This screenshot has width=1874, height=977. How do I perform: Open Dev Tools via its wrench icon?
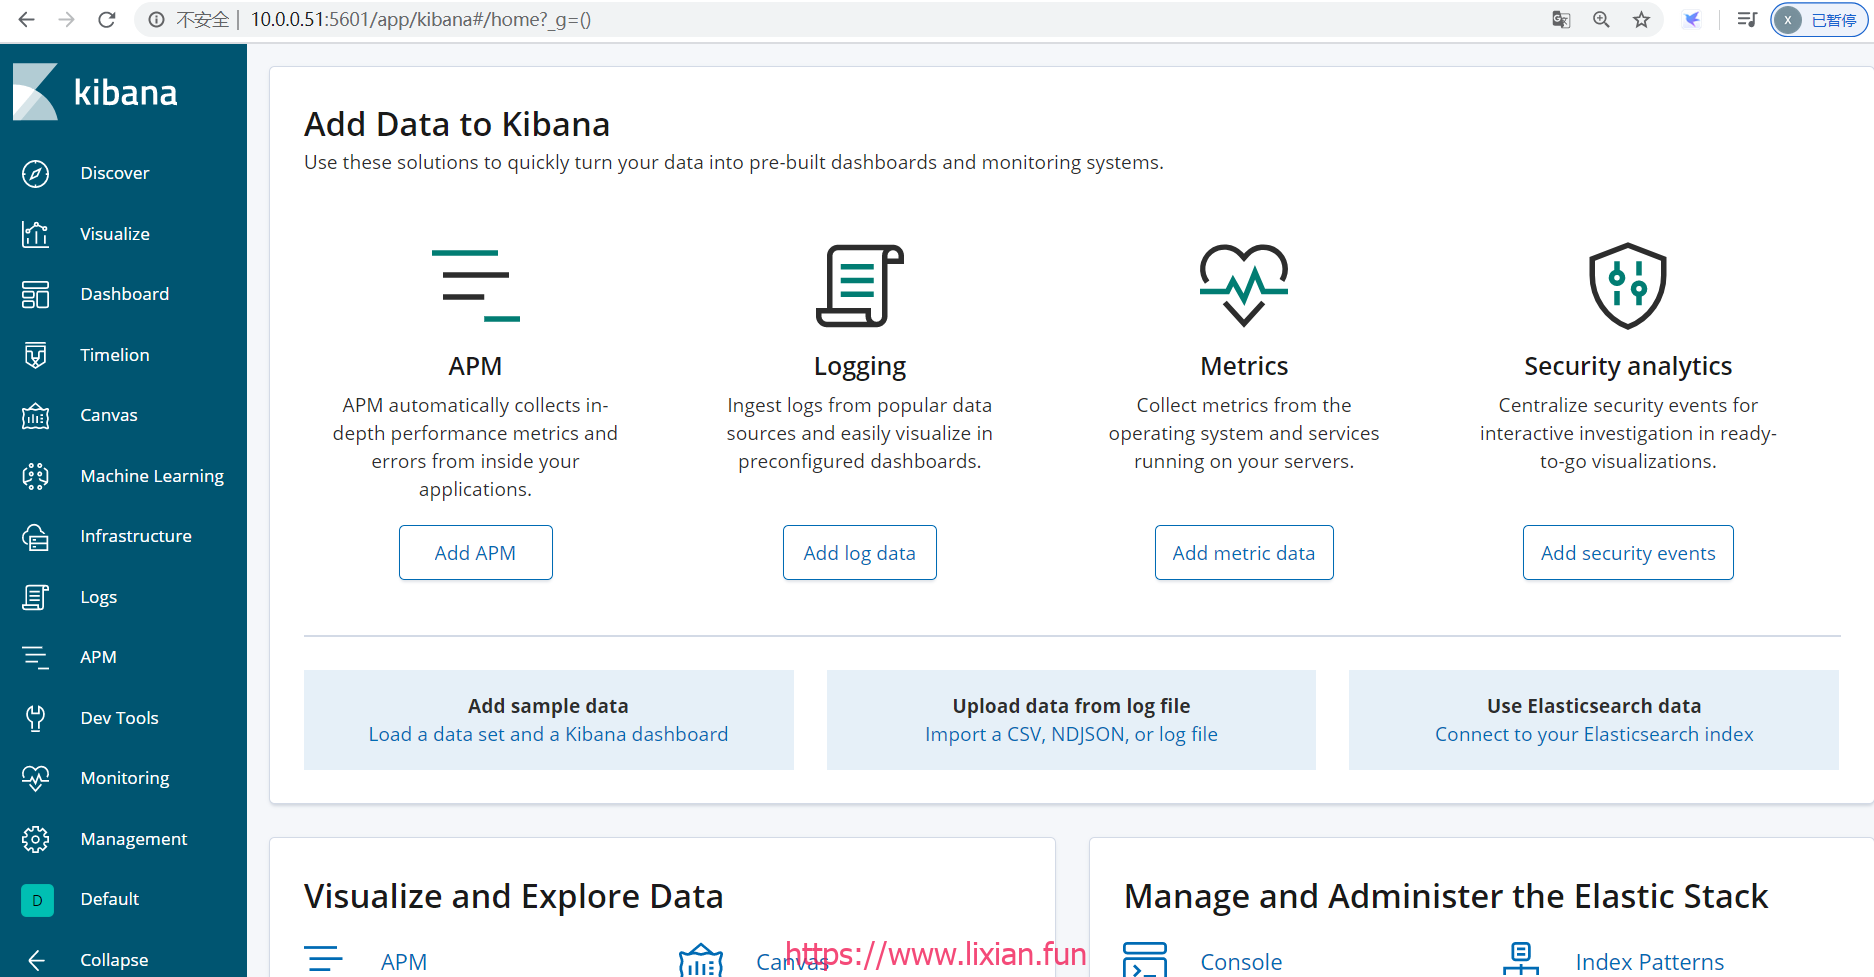(x=35, y=718)
